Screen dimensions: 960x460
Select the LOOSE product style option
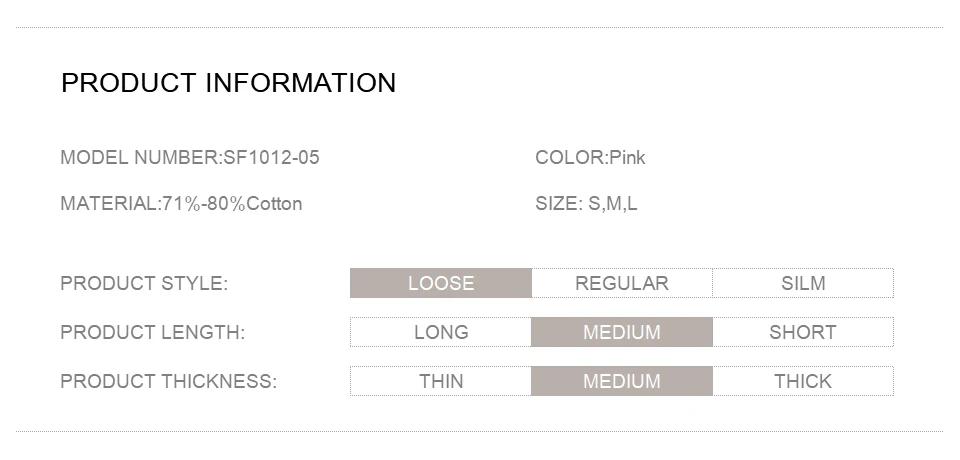[441, 283]
